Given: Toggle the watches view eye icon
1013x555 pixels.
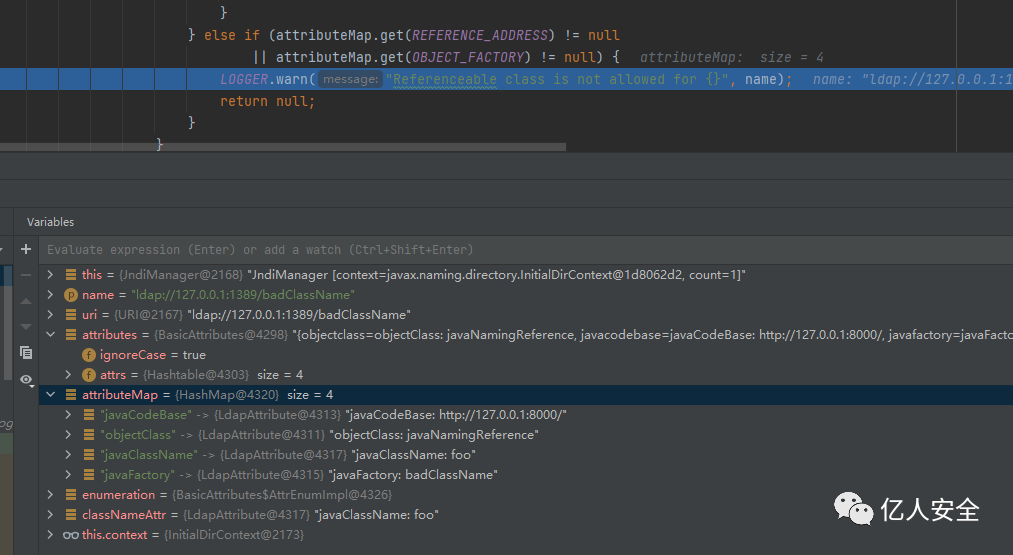Looking at the screenshot, I should pyautogui.click(x=26, y=379).
